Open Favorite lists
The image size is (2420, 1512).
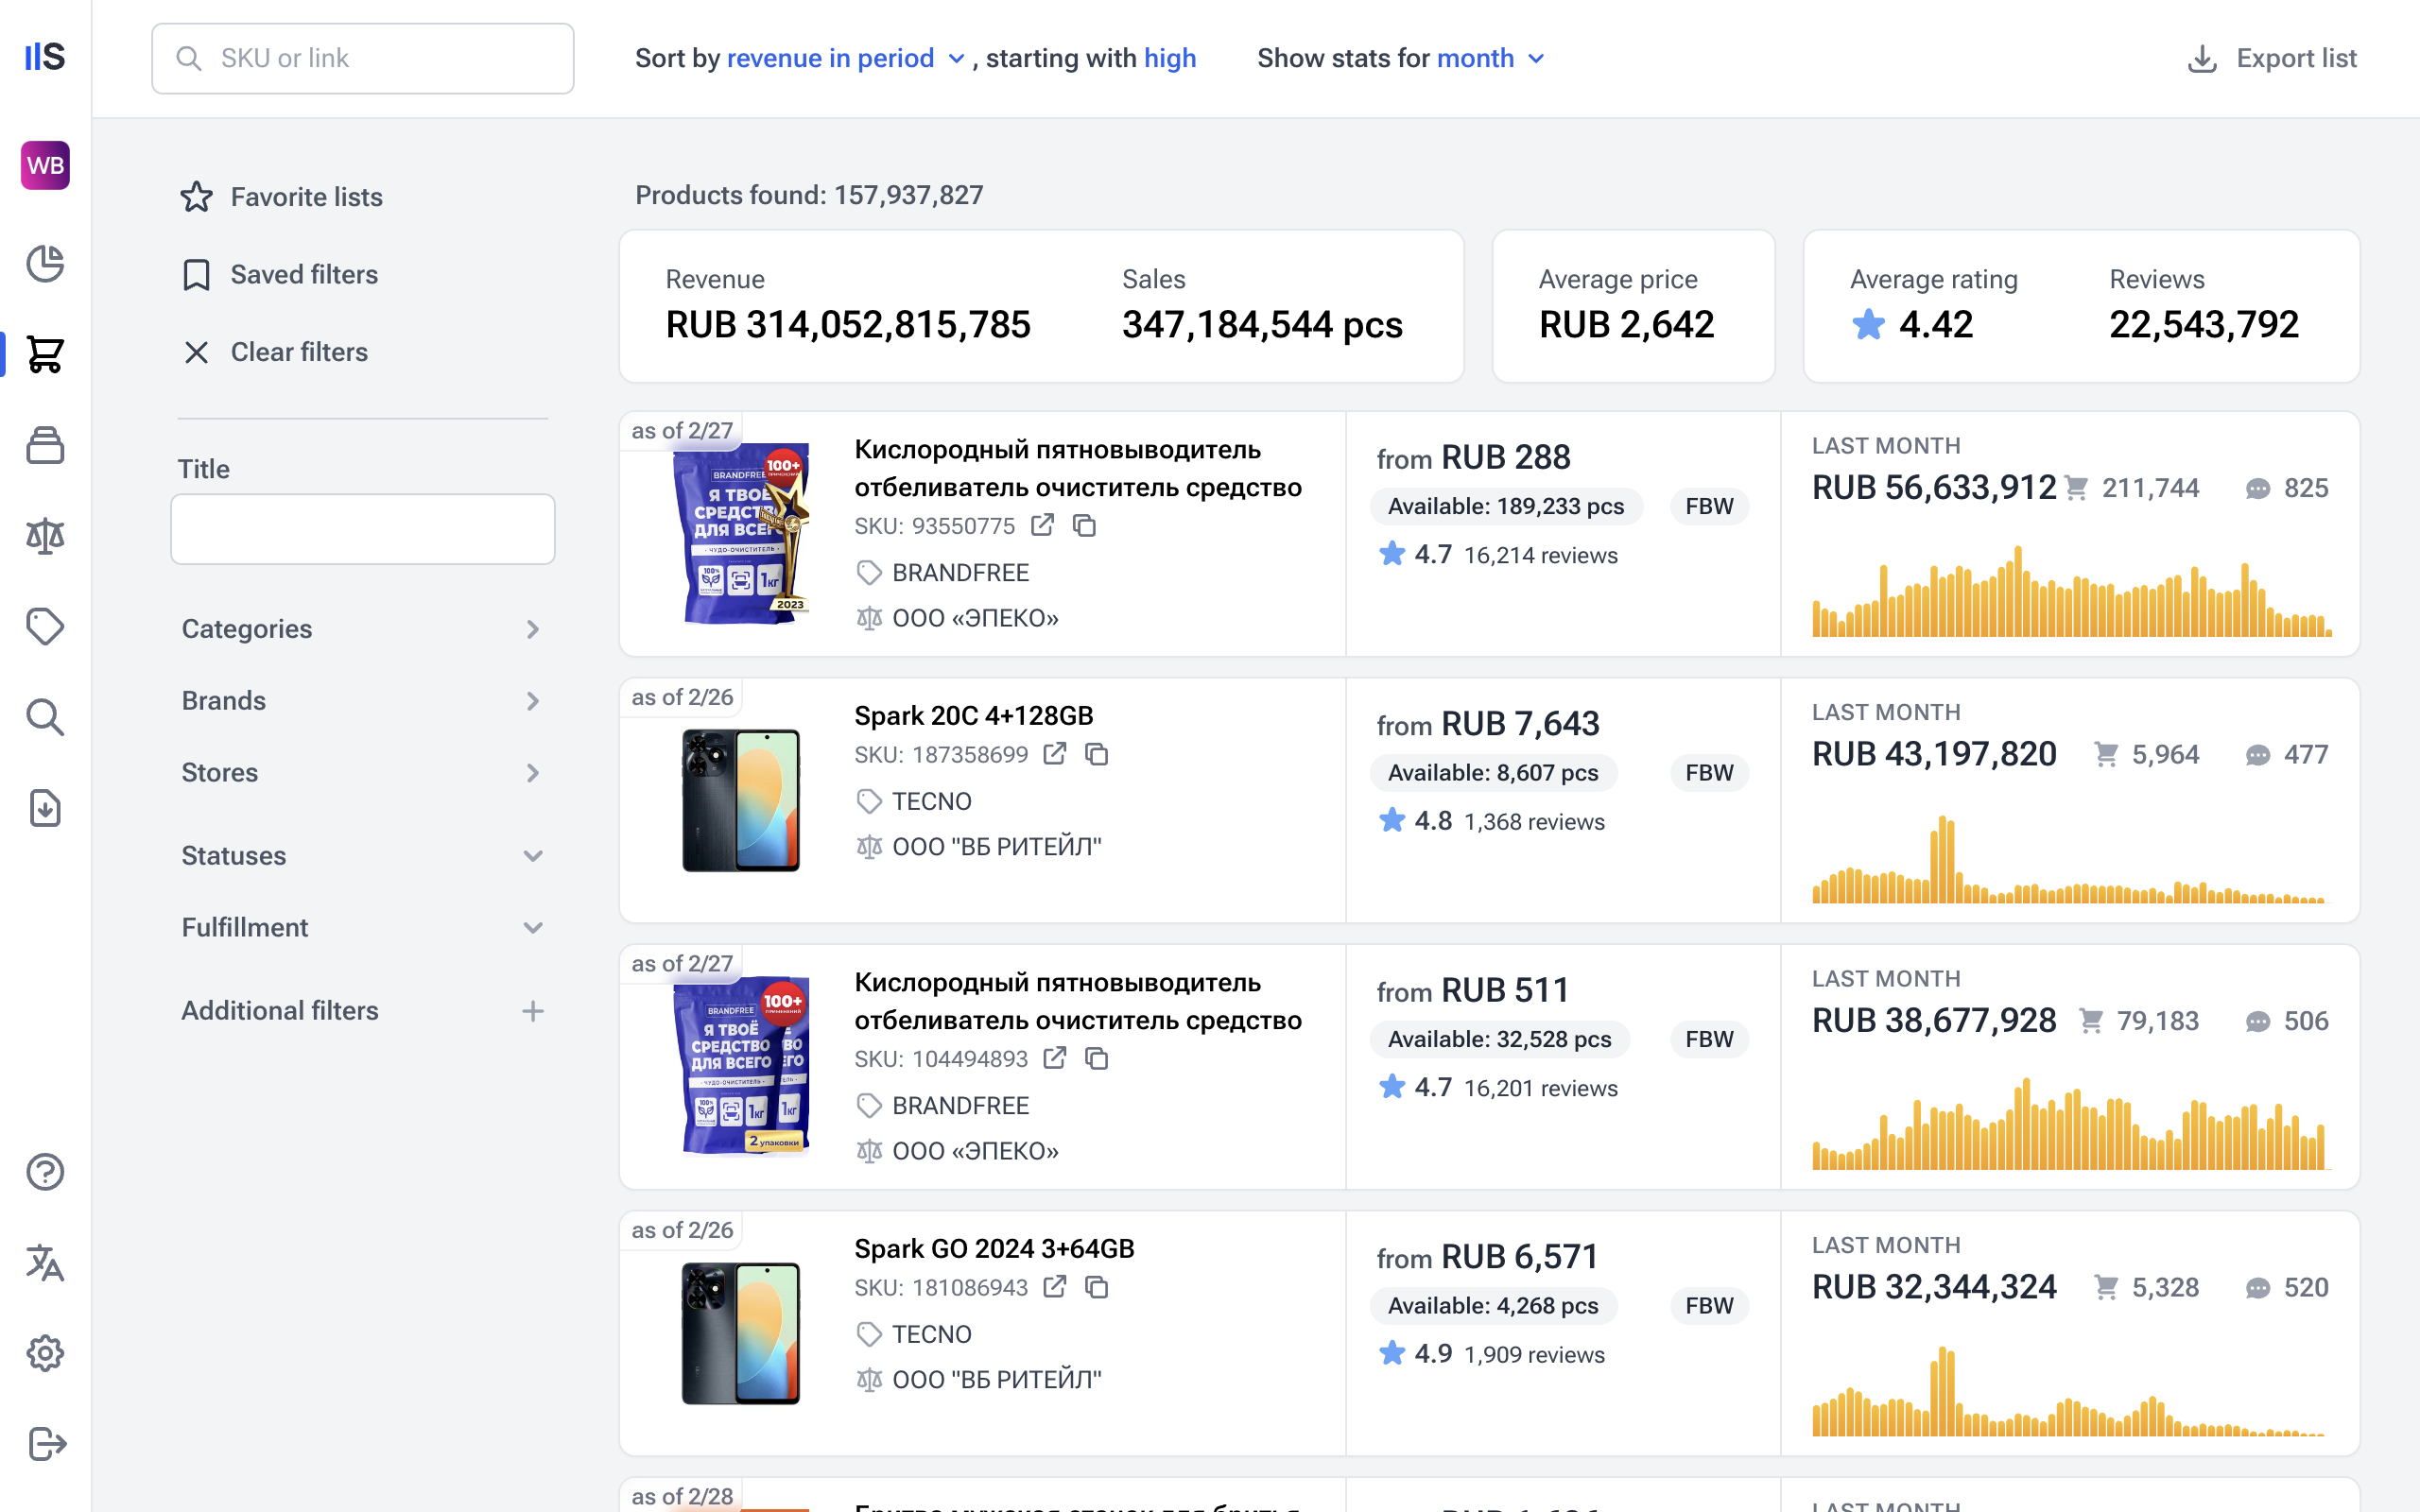(305, 197)
